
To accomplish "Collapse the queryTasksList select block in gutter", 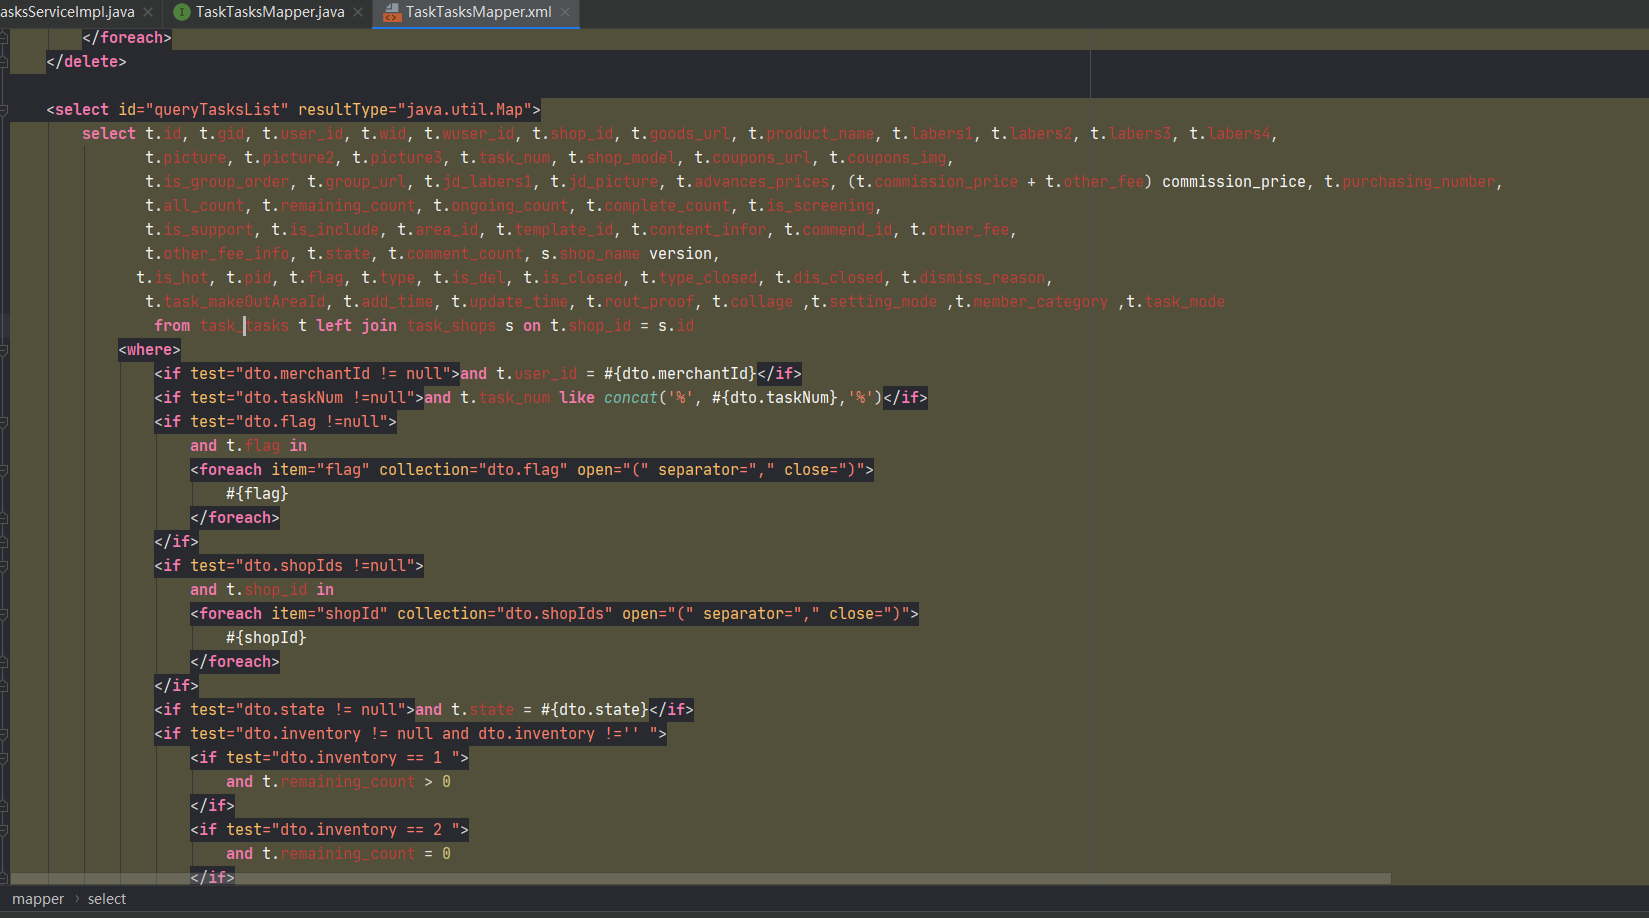I will coord(4,110).
